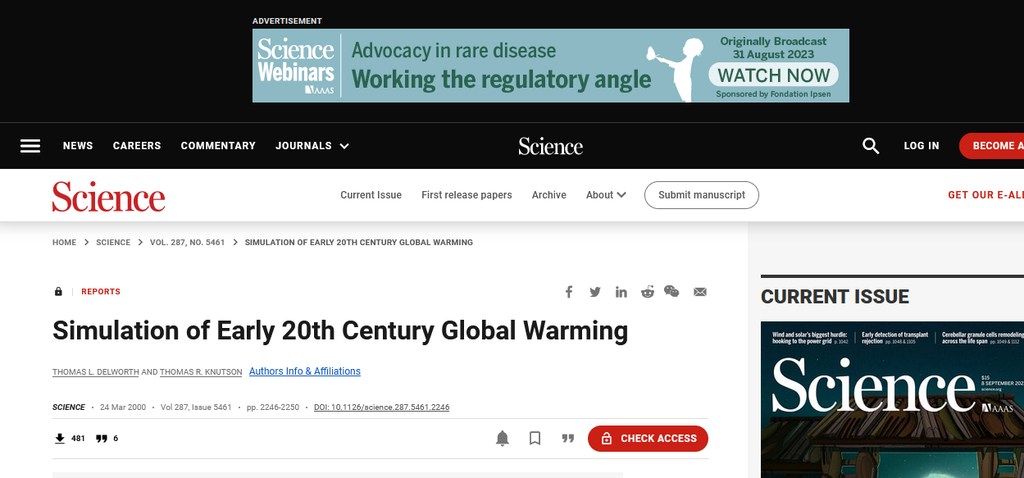Open the Current Issue cover thumbnail
Screen dimensions: 1024x478
tap(892, 399)
